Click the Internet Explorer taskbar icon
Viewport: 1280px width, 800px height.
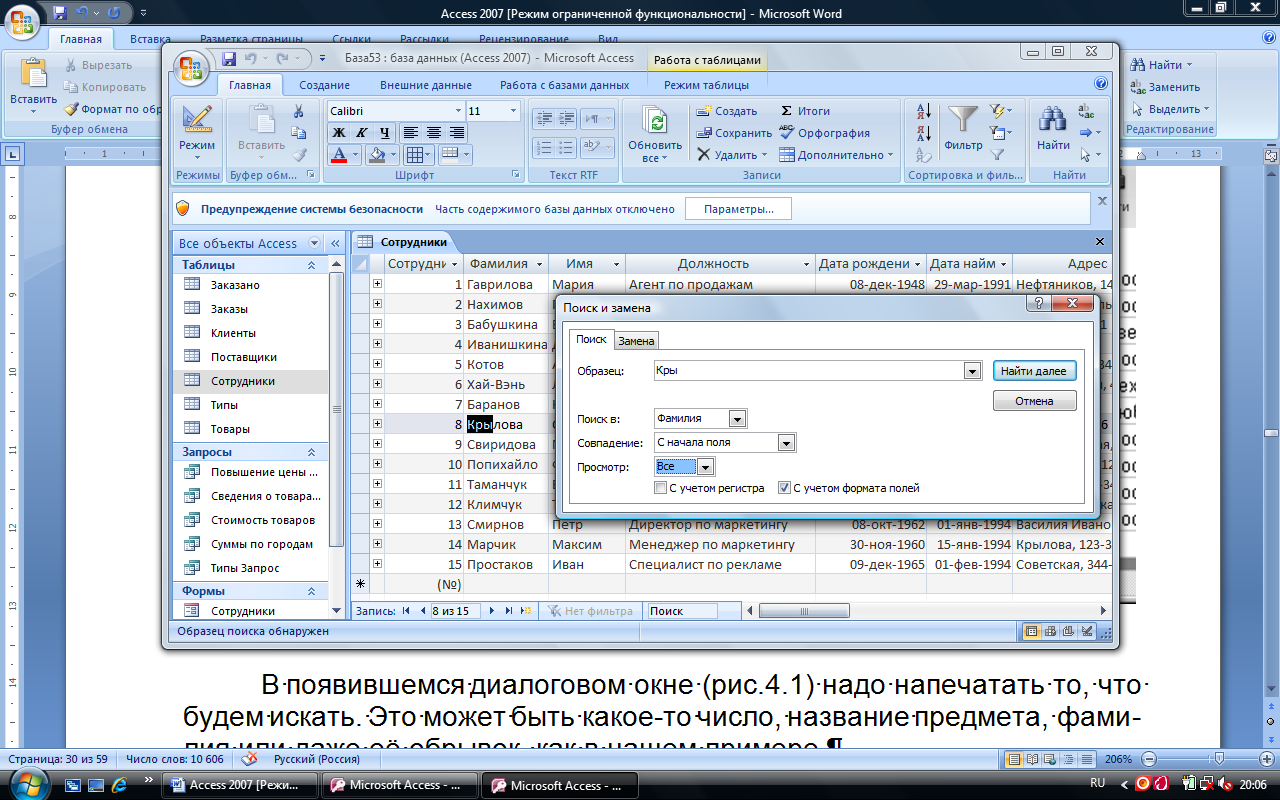pos(119,784)
